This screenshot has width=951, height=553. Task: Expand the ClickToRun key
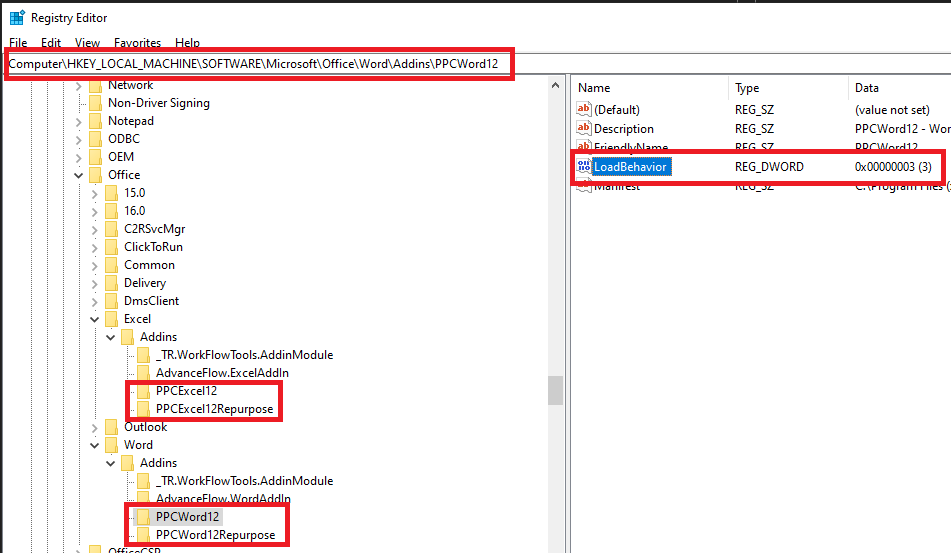(x=95, y=248)
